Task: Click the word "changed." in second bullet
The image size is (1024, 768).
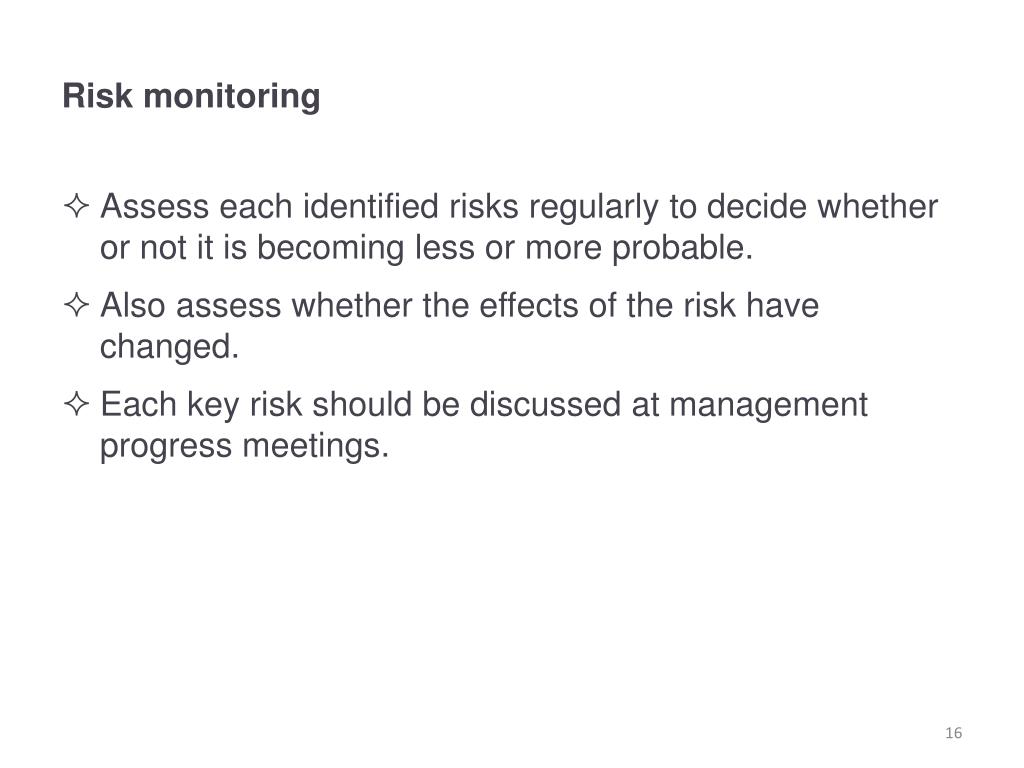Action: [170, 347]
